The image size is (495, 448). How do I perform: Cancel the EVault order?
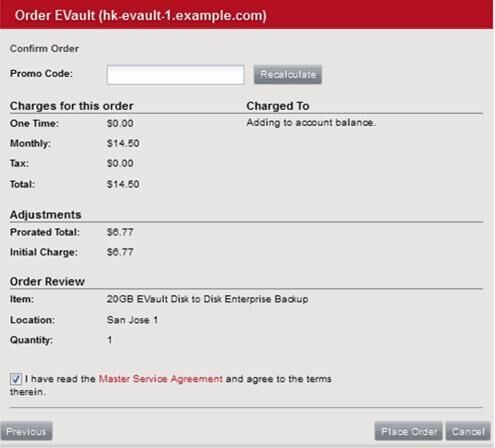pyautogui.click(x=468, y=431)
